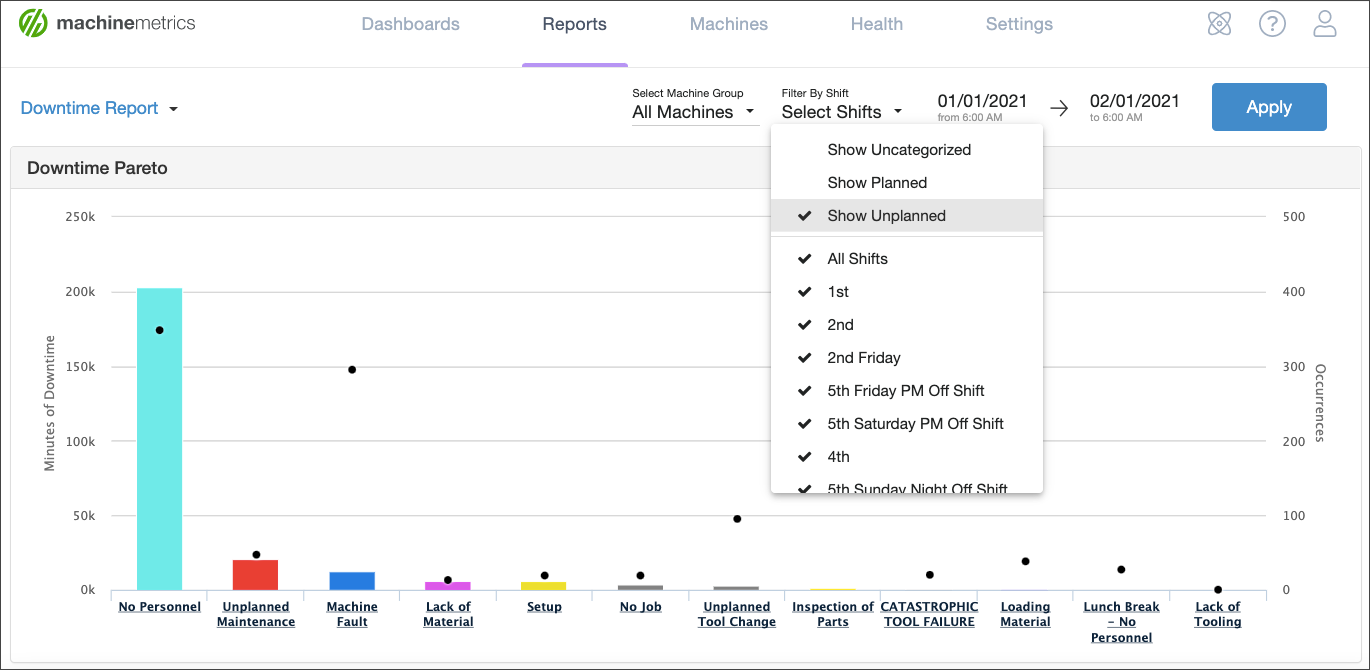Click the integrations icon near top right

(x=1219, y=23)
